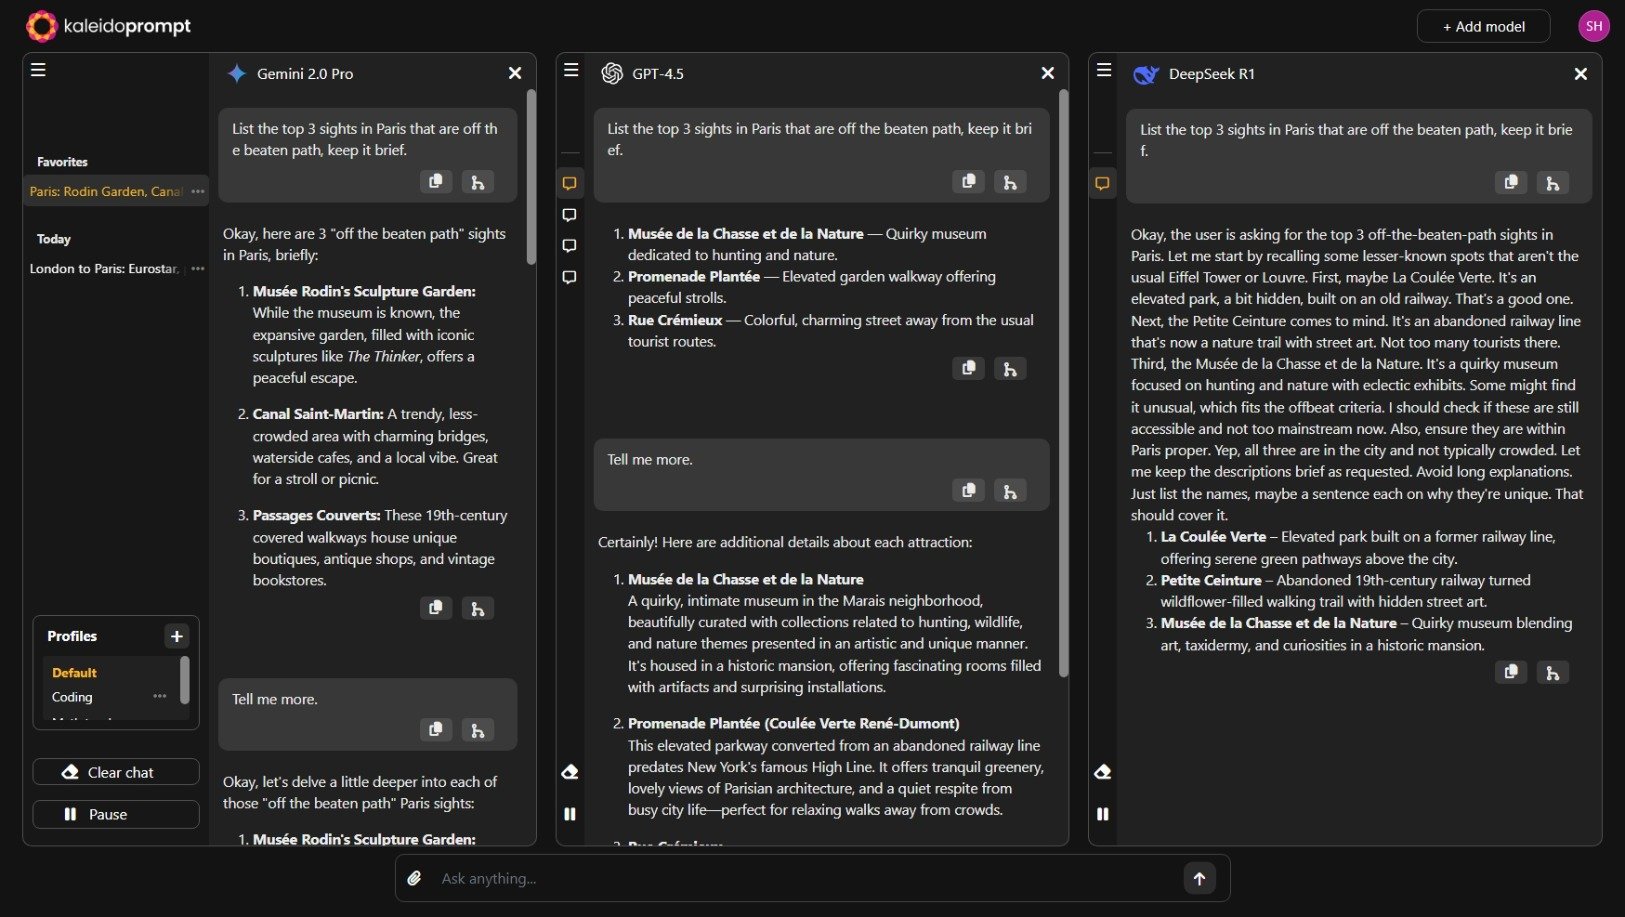The image size is (1625, 917).
Task: Close the GPT-4.5 panel
Action: [1048, 73]
